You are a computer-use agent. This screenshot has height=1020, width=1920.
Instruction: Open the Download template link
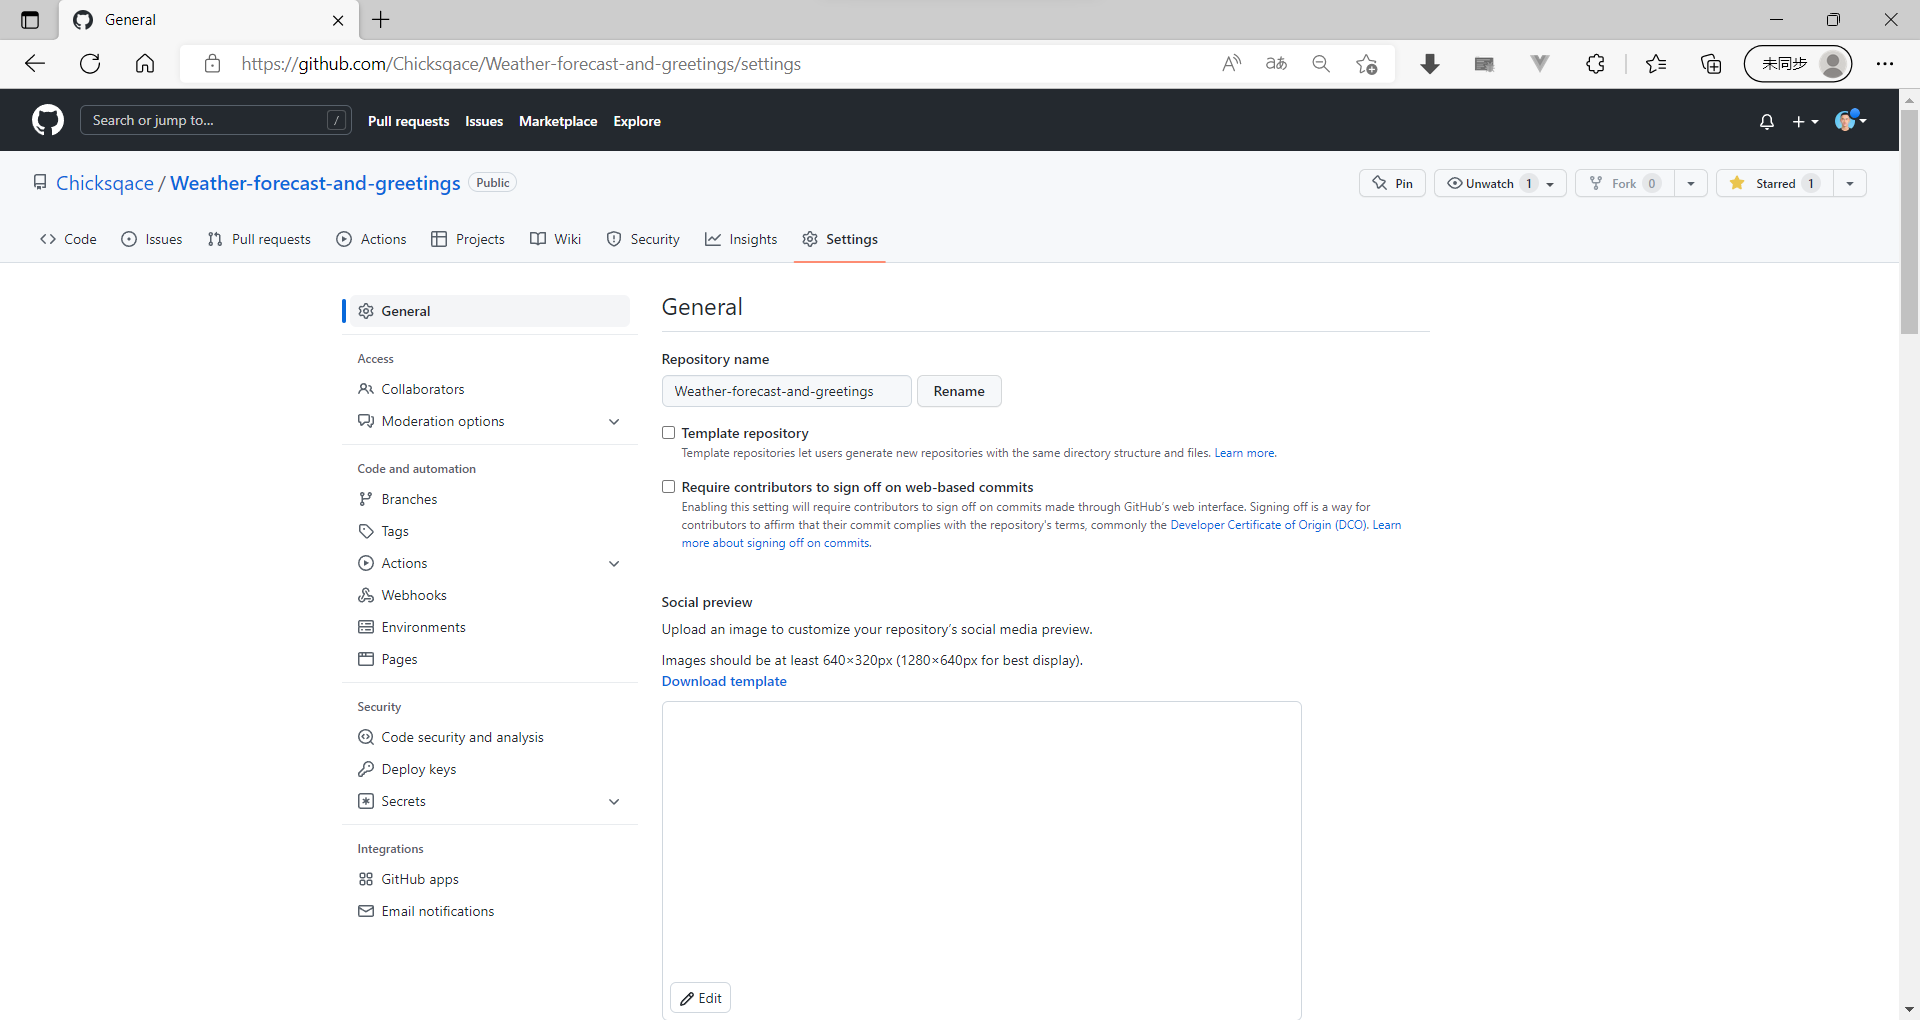click(723, 681)
